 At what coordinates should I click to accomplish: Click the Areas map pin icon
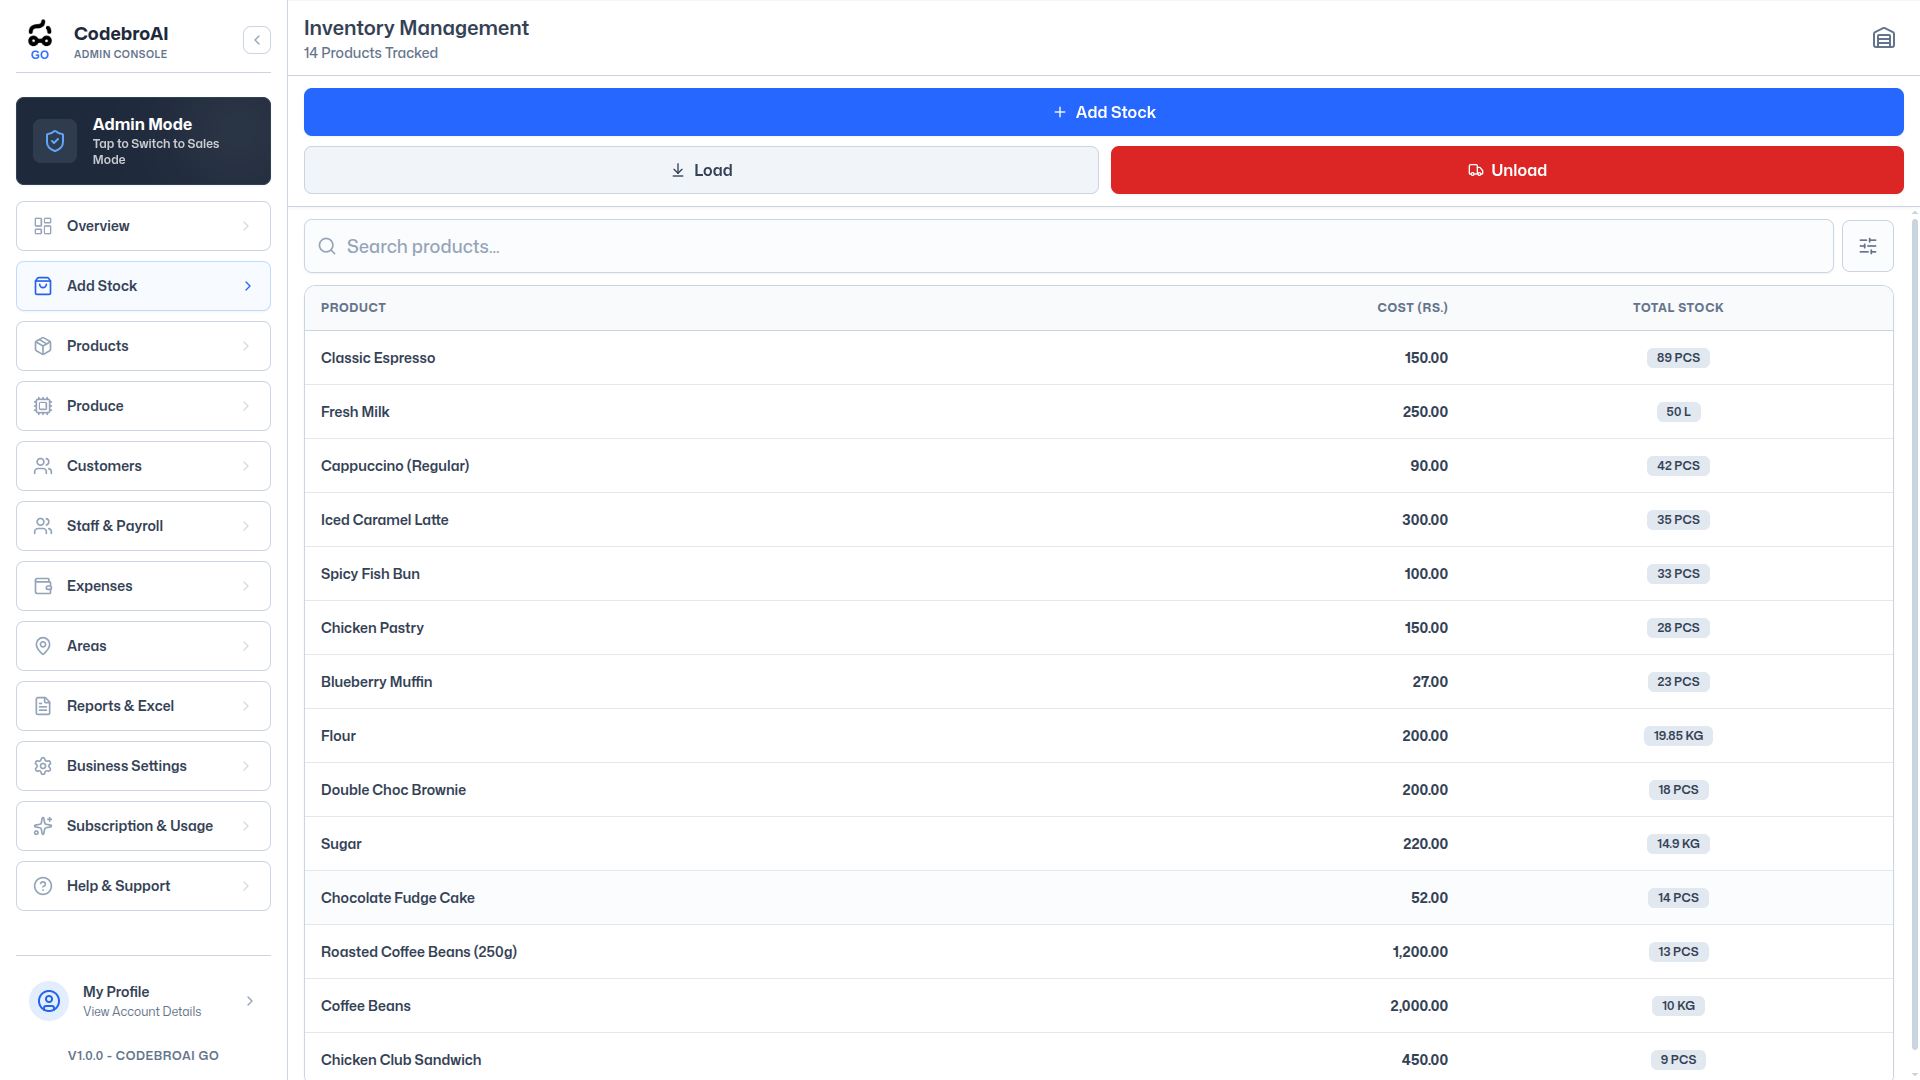click(43, 646)
